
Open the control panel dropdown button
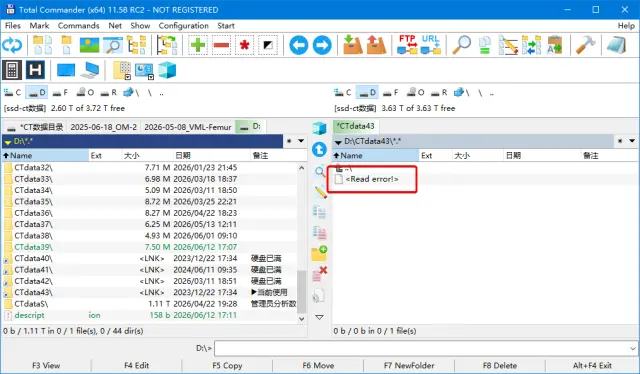[144, 71]
